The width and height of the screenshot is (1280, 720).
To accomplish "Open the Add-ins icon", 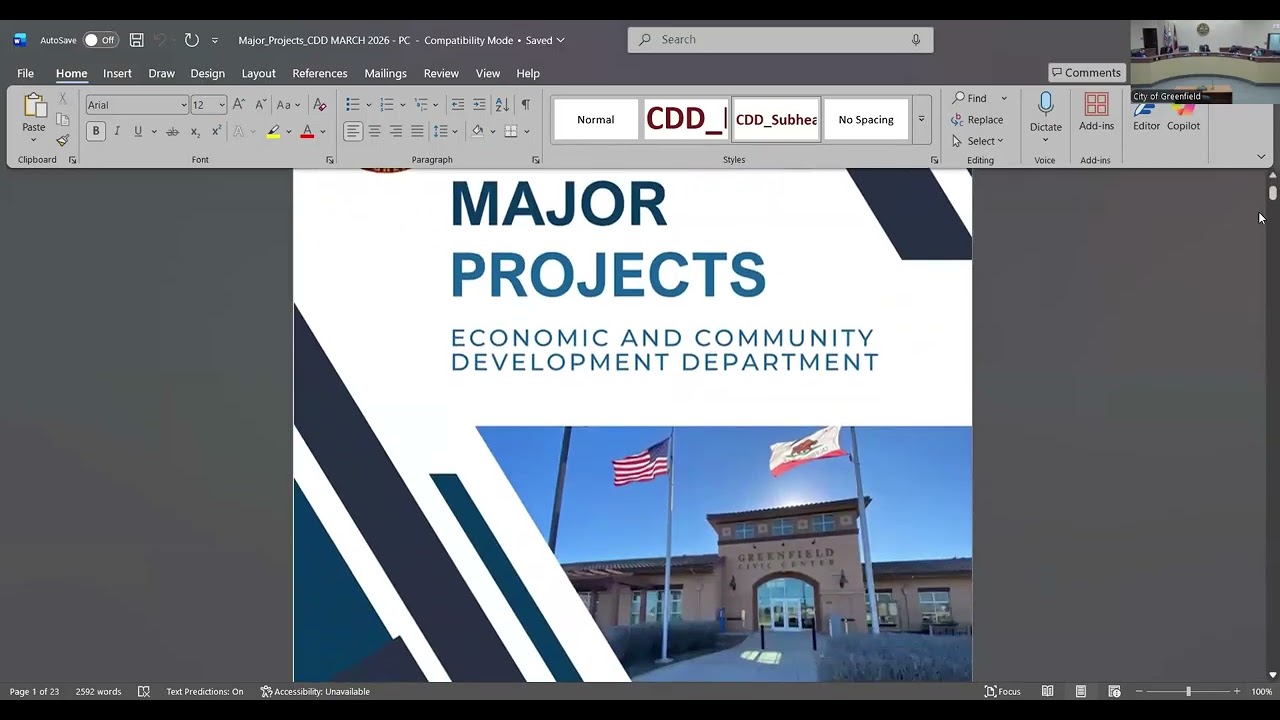I will pyautogui.click(x=1096, y=105).
